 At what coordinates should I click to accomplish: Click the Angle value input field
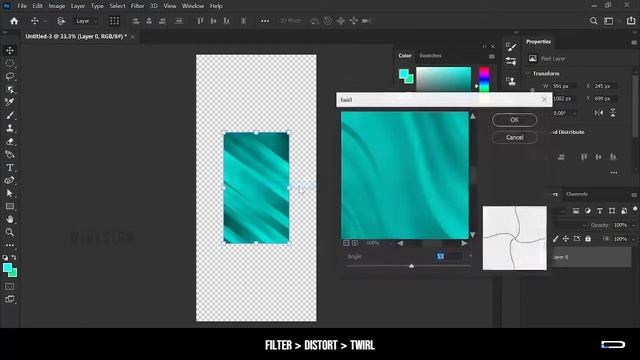pyautogui.click(x=449, y=256)
